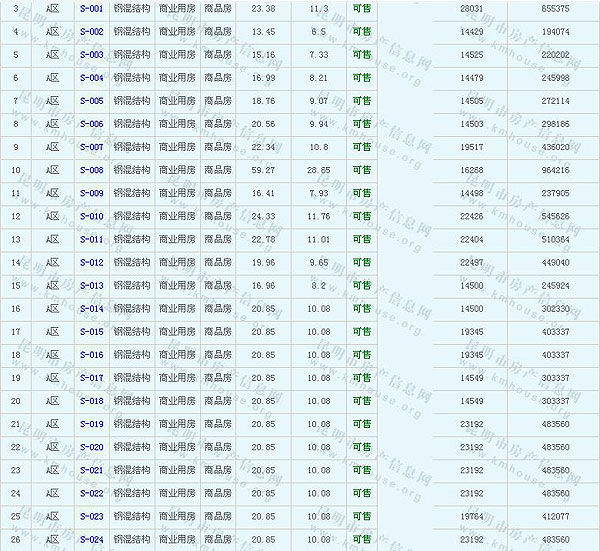Open unit link S-002
This screenshot has width=600, height=551.
91,31
